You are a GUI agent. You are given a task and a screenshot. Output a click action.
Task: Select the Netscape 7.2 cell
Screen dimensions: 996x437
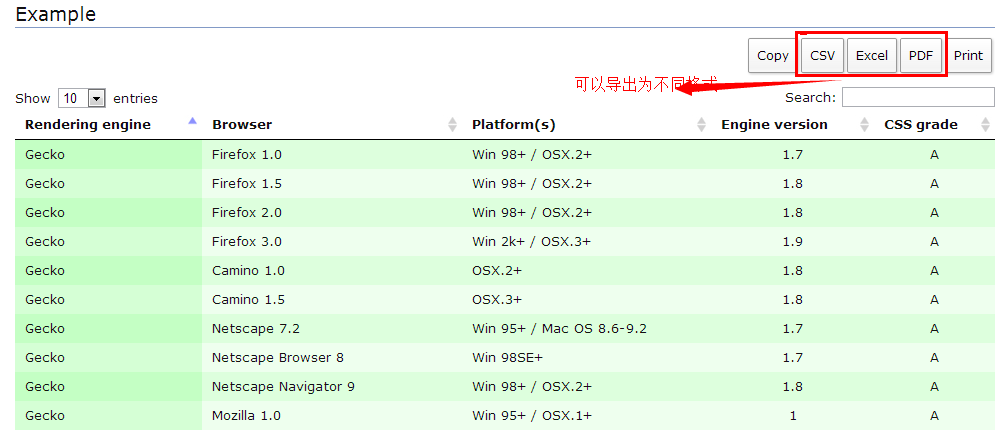click(x=332, y=328)
